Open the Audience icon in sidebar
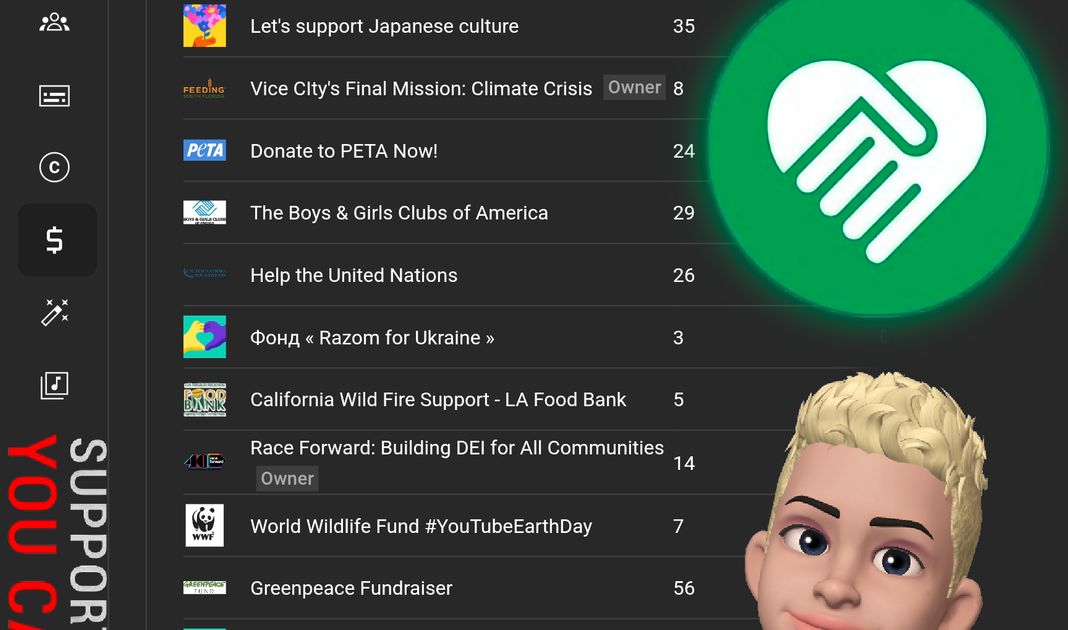Screen dimensions: 1068x630 (x=54, y=22)
